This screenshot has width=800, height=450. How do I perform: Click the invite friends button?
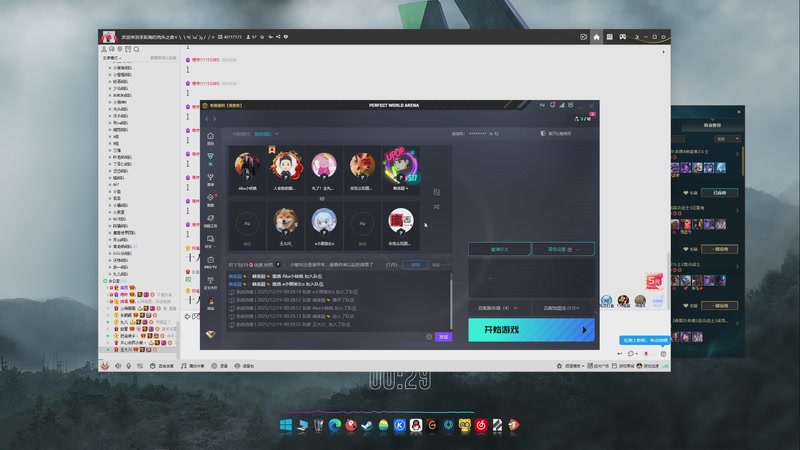[499, 249]
